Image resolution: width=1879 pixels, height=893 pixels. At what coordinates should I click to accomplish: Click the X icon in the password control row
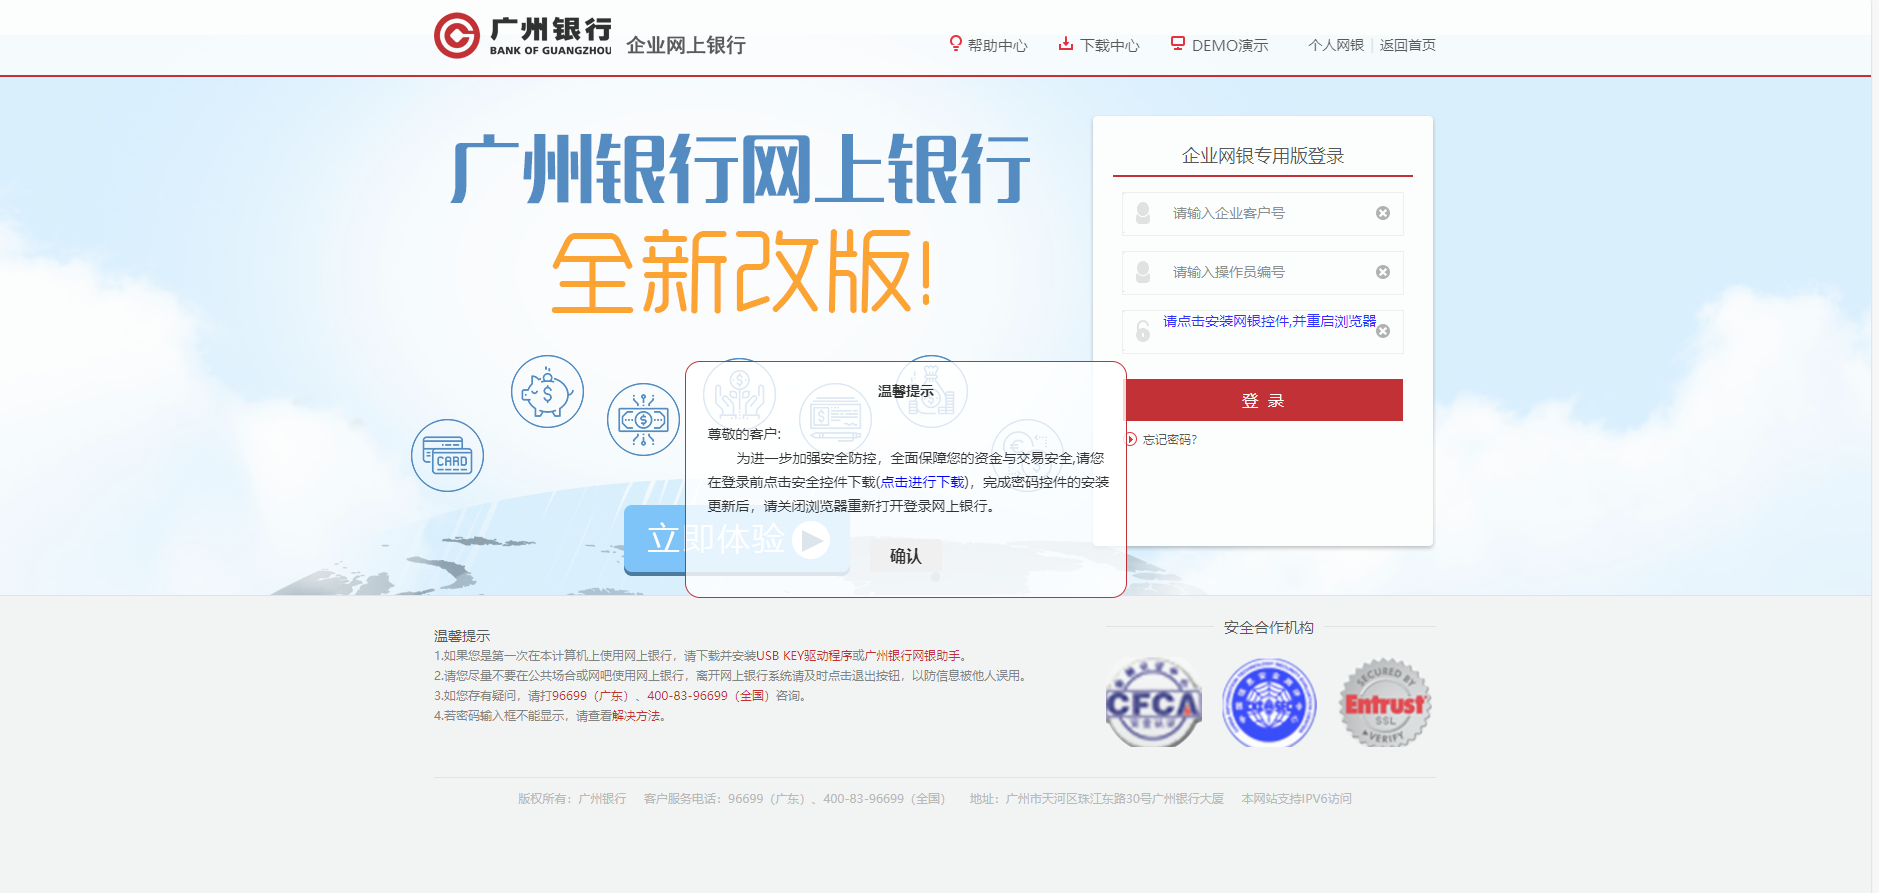point(1383,331)
